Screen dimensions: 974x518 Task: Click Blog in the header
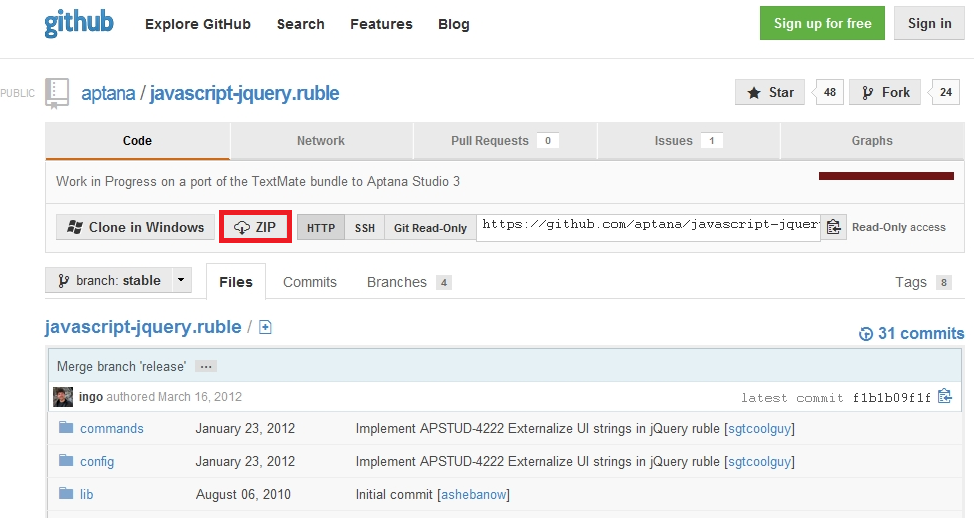[453, 24]
